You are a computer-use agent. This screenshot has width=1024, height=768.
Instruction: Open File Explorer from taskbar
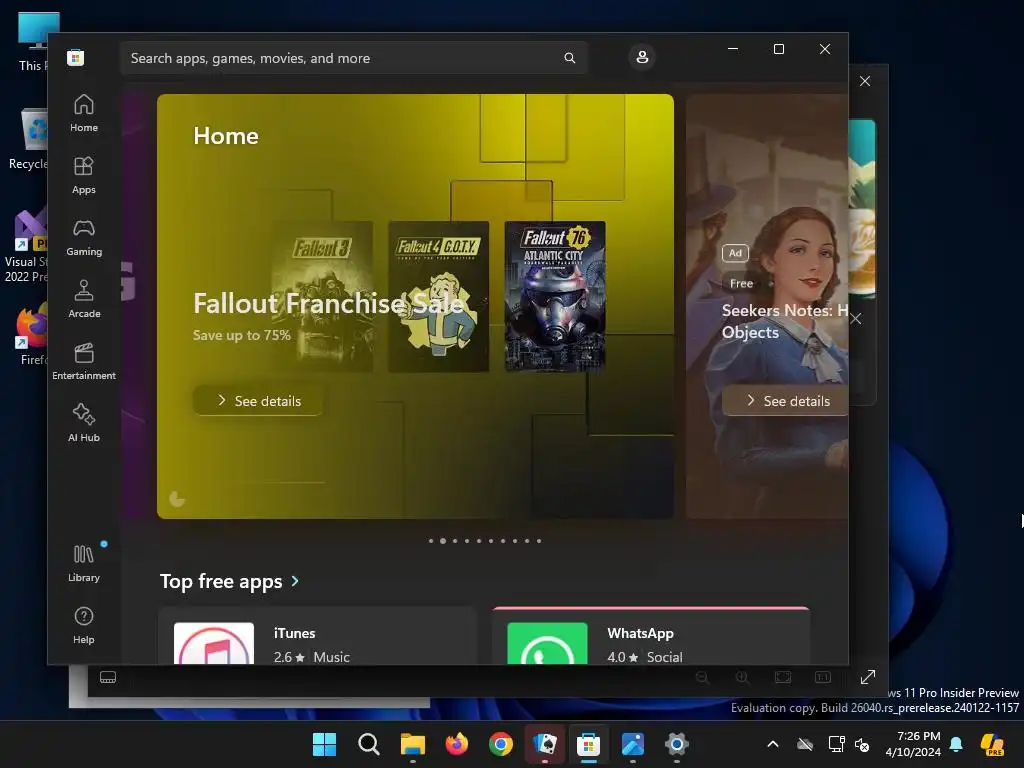[x=413, y=744]
